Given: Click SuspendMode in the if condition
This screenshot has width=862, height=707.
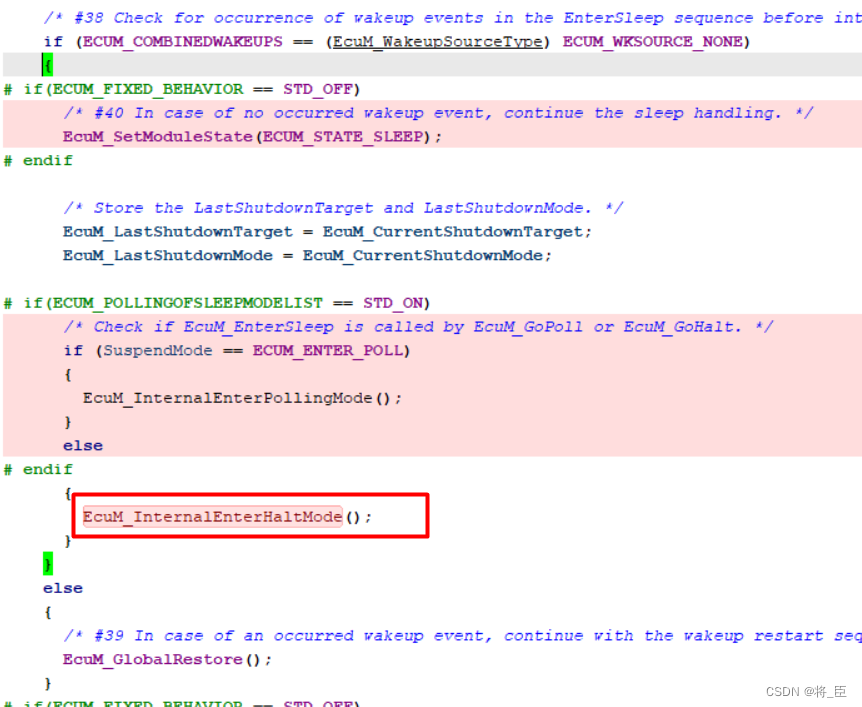Looking at the screenshot, I should [x=158, y=350].
